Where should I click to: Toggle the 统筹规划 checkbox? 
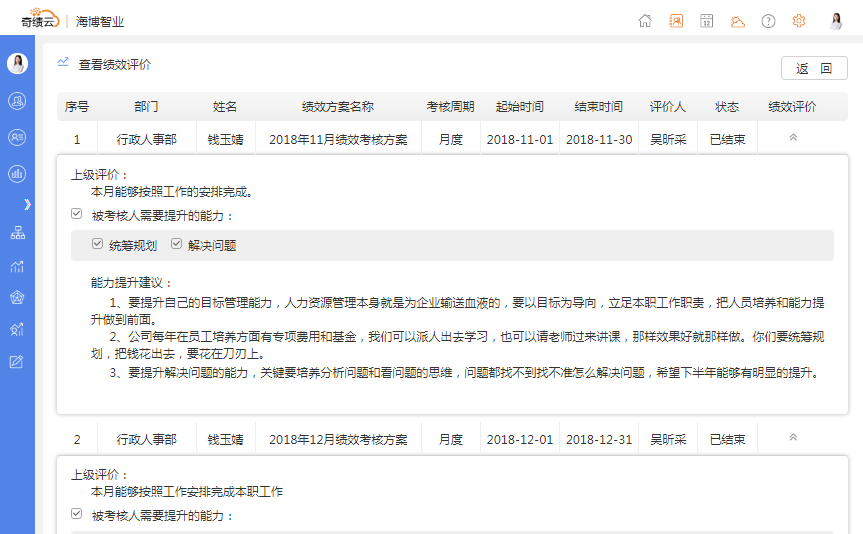97,243
